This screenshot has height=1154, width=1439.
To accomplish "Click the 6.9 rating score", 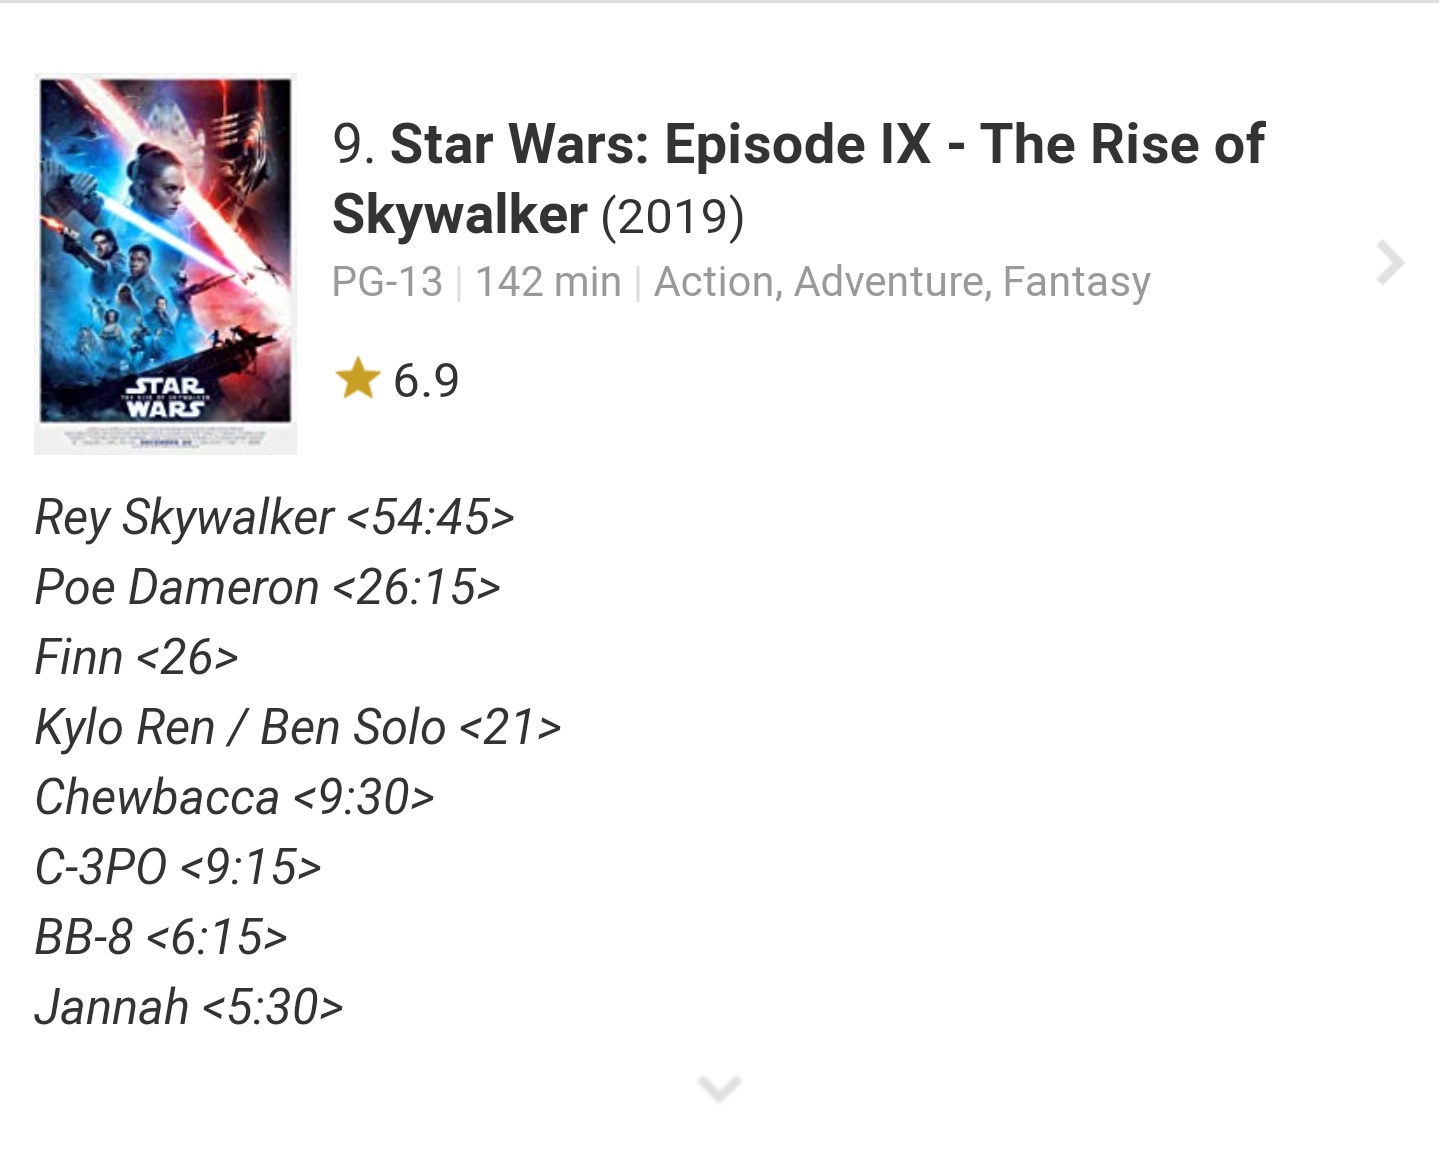I will tap(426, 381).
